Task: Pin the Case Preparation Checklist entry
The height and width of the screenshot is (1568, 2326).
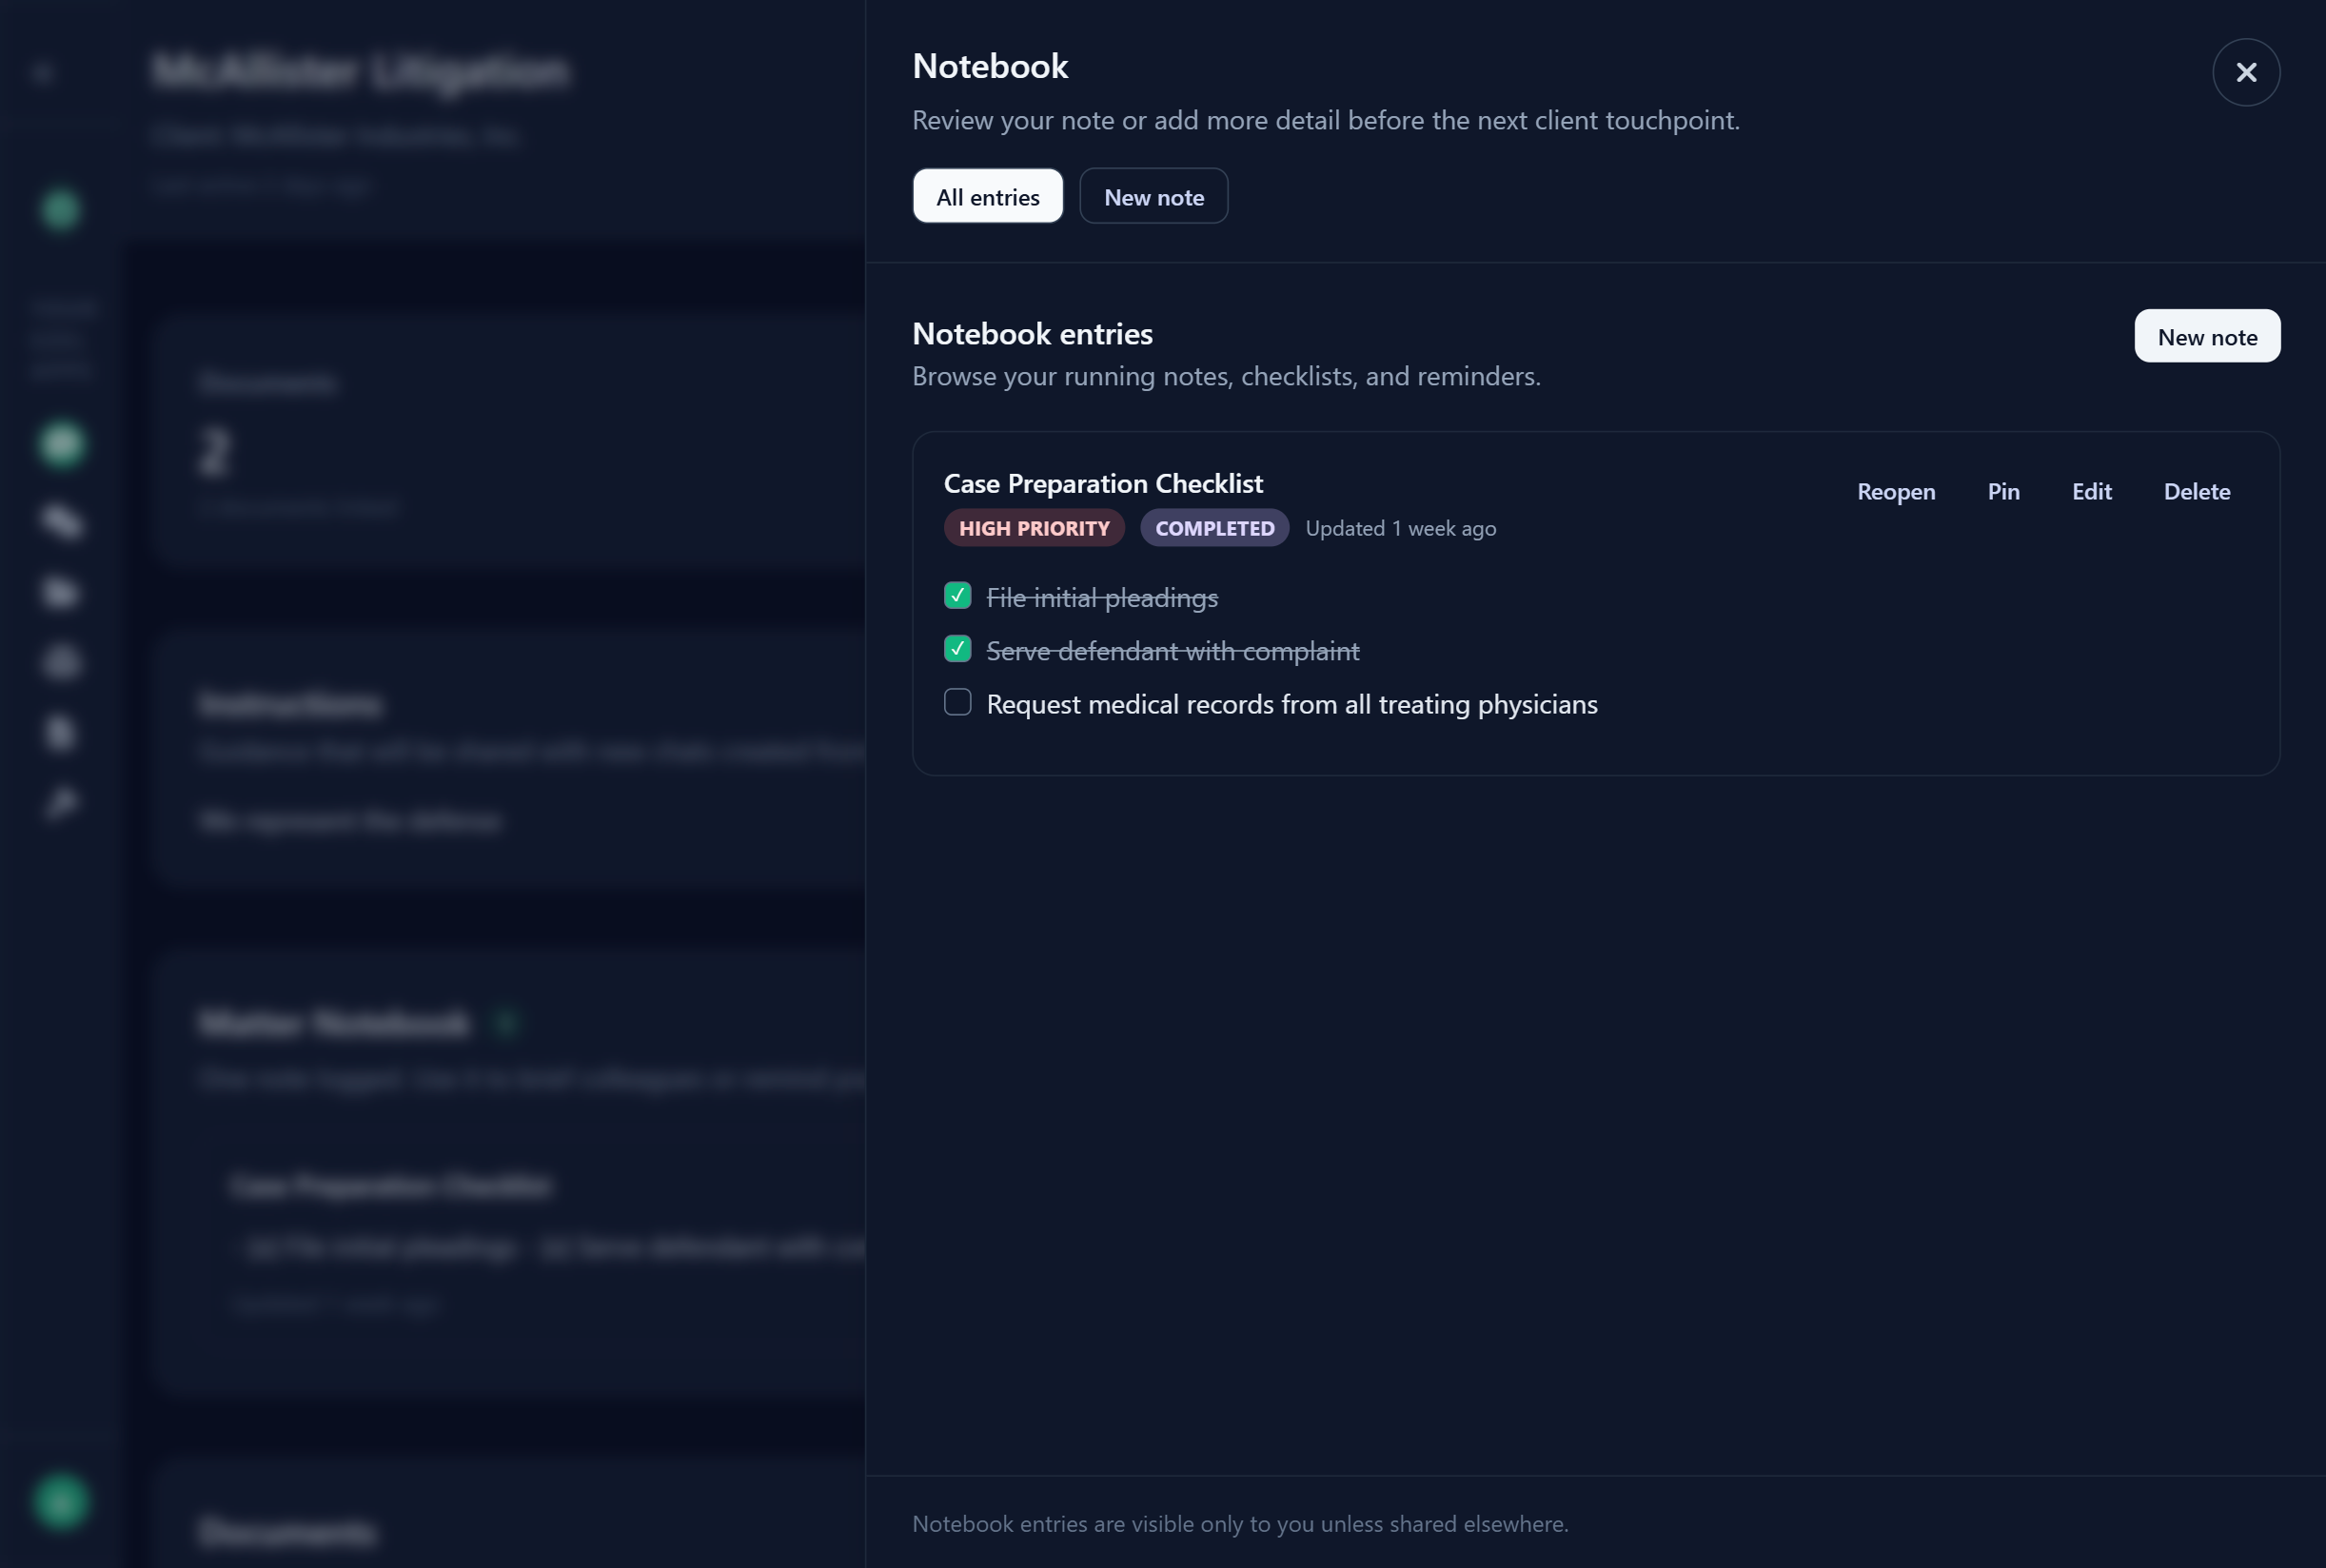Action: (2003, 491)
